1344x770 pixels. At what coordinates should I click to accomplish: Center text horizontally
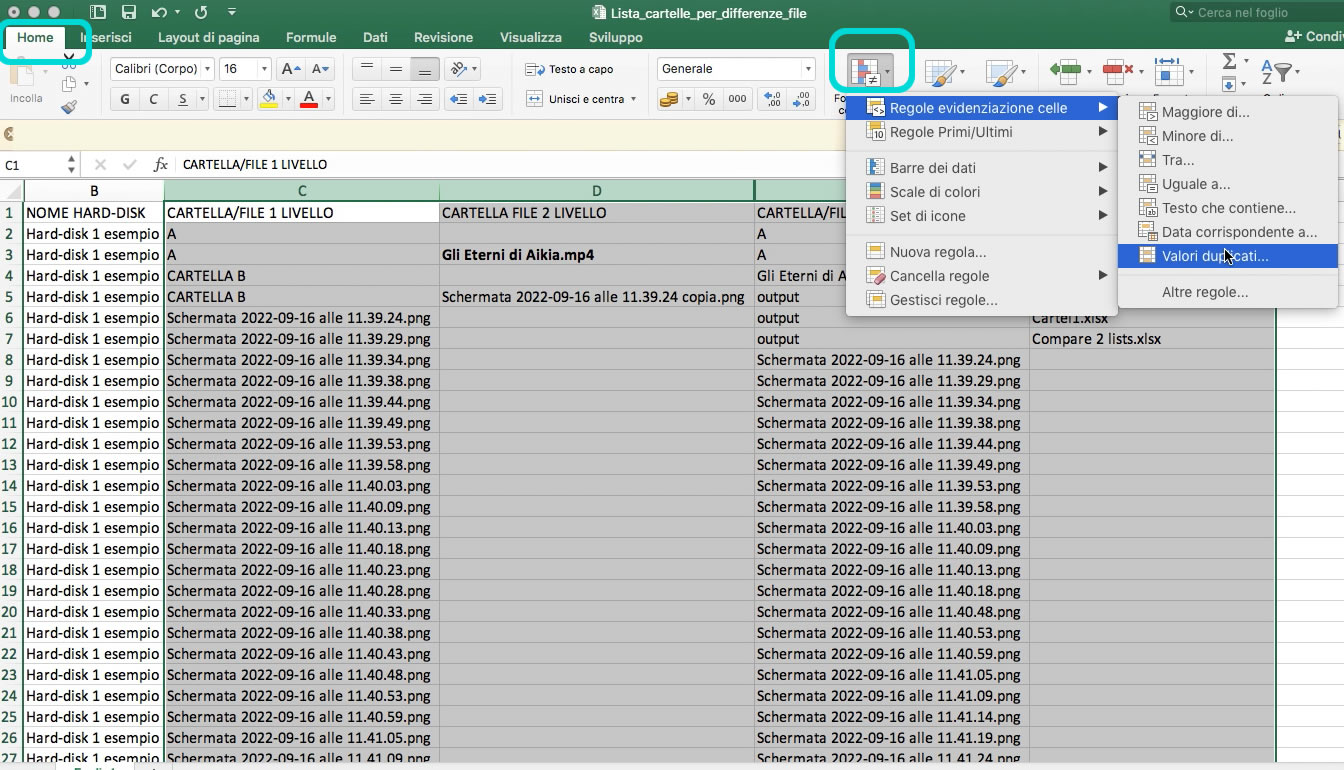coord(396,99)
